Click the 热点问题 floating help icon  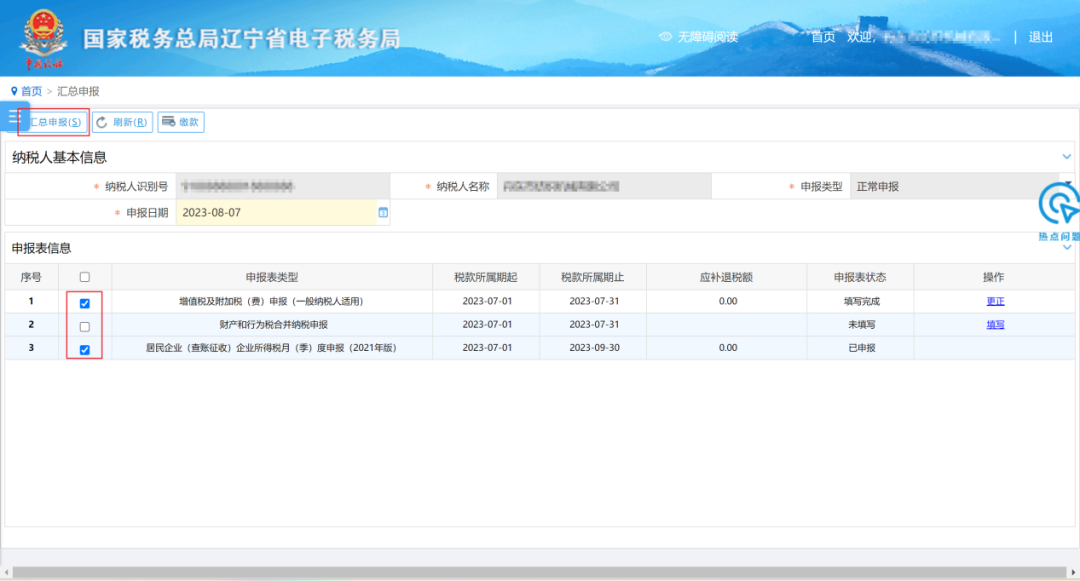(1058, 205)
